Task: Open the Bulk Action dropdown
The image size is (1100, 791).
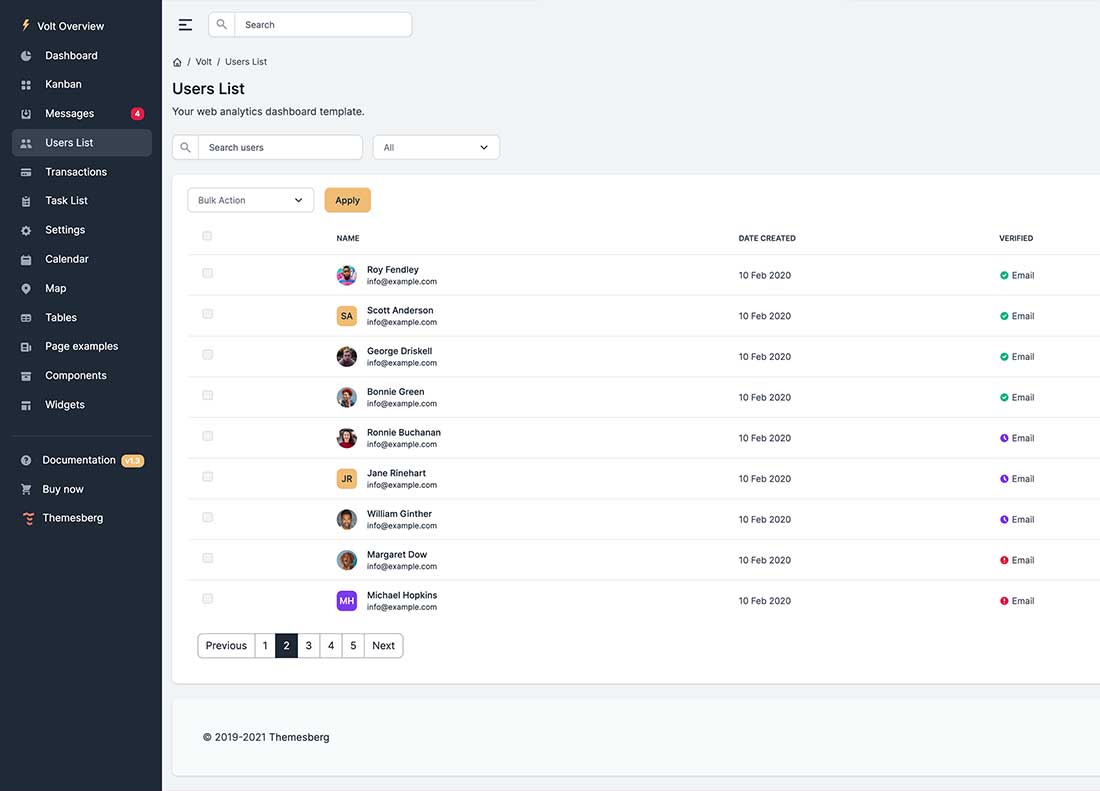Action: pyautogui.click(x=250, y=199)
